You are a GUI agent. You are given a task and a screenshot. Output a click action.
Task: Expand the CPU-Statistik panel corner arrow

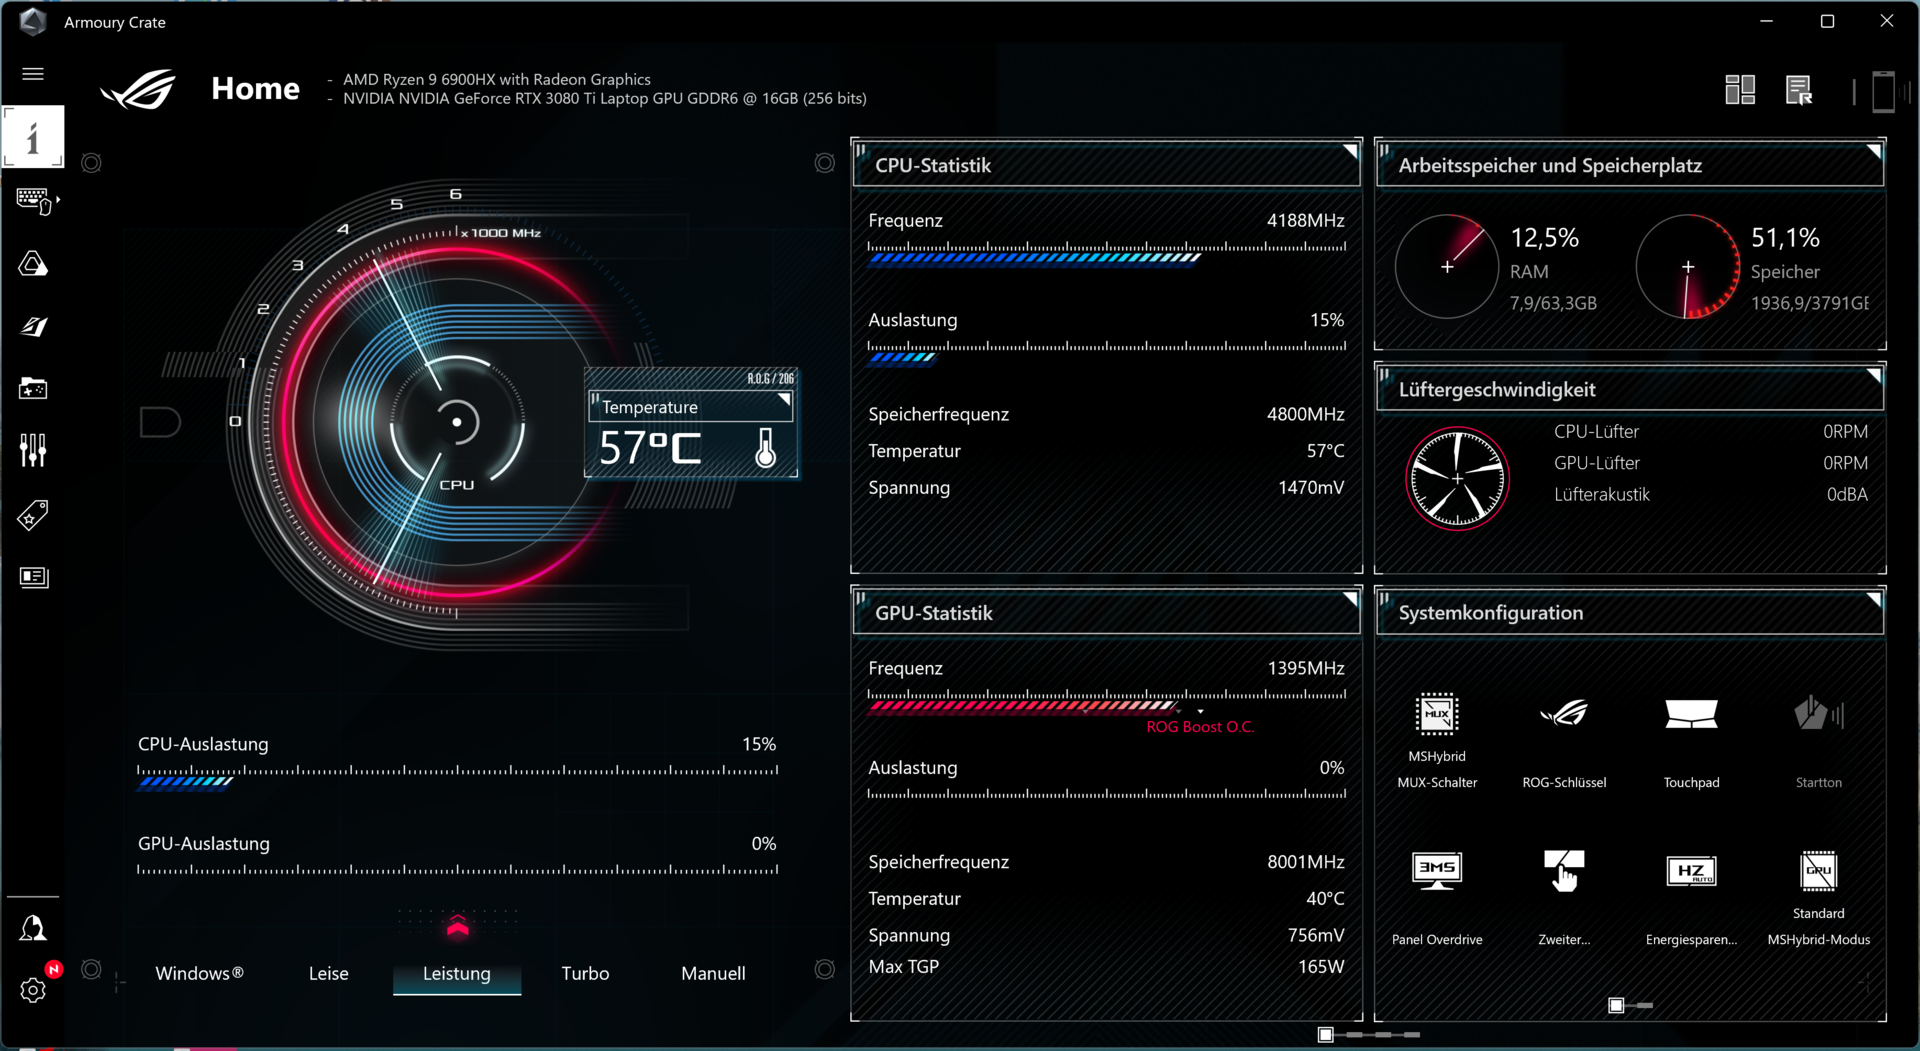(1350, 152)
